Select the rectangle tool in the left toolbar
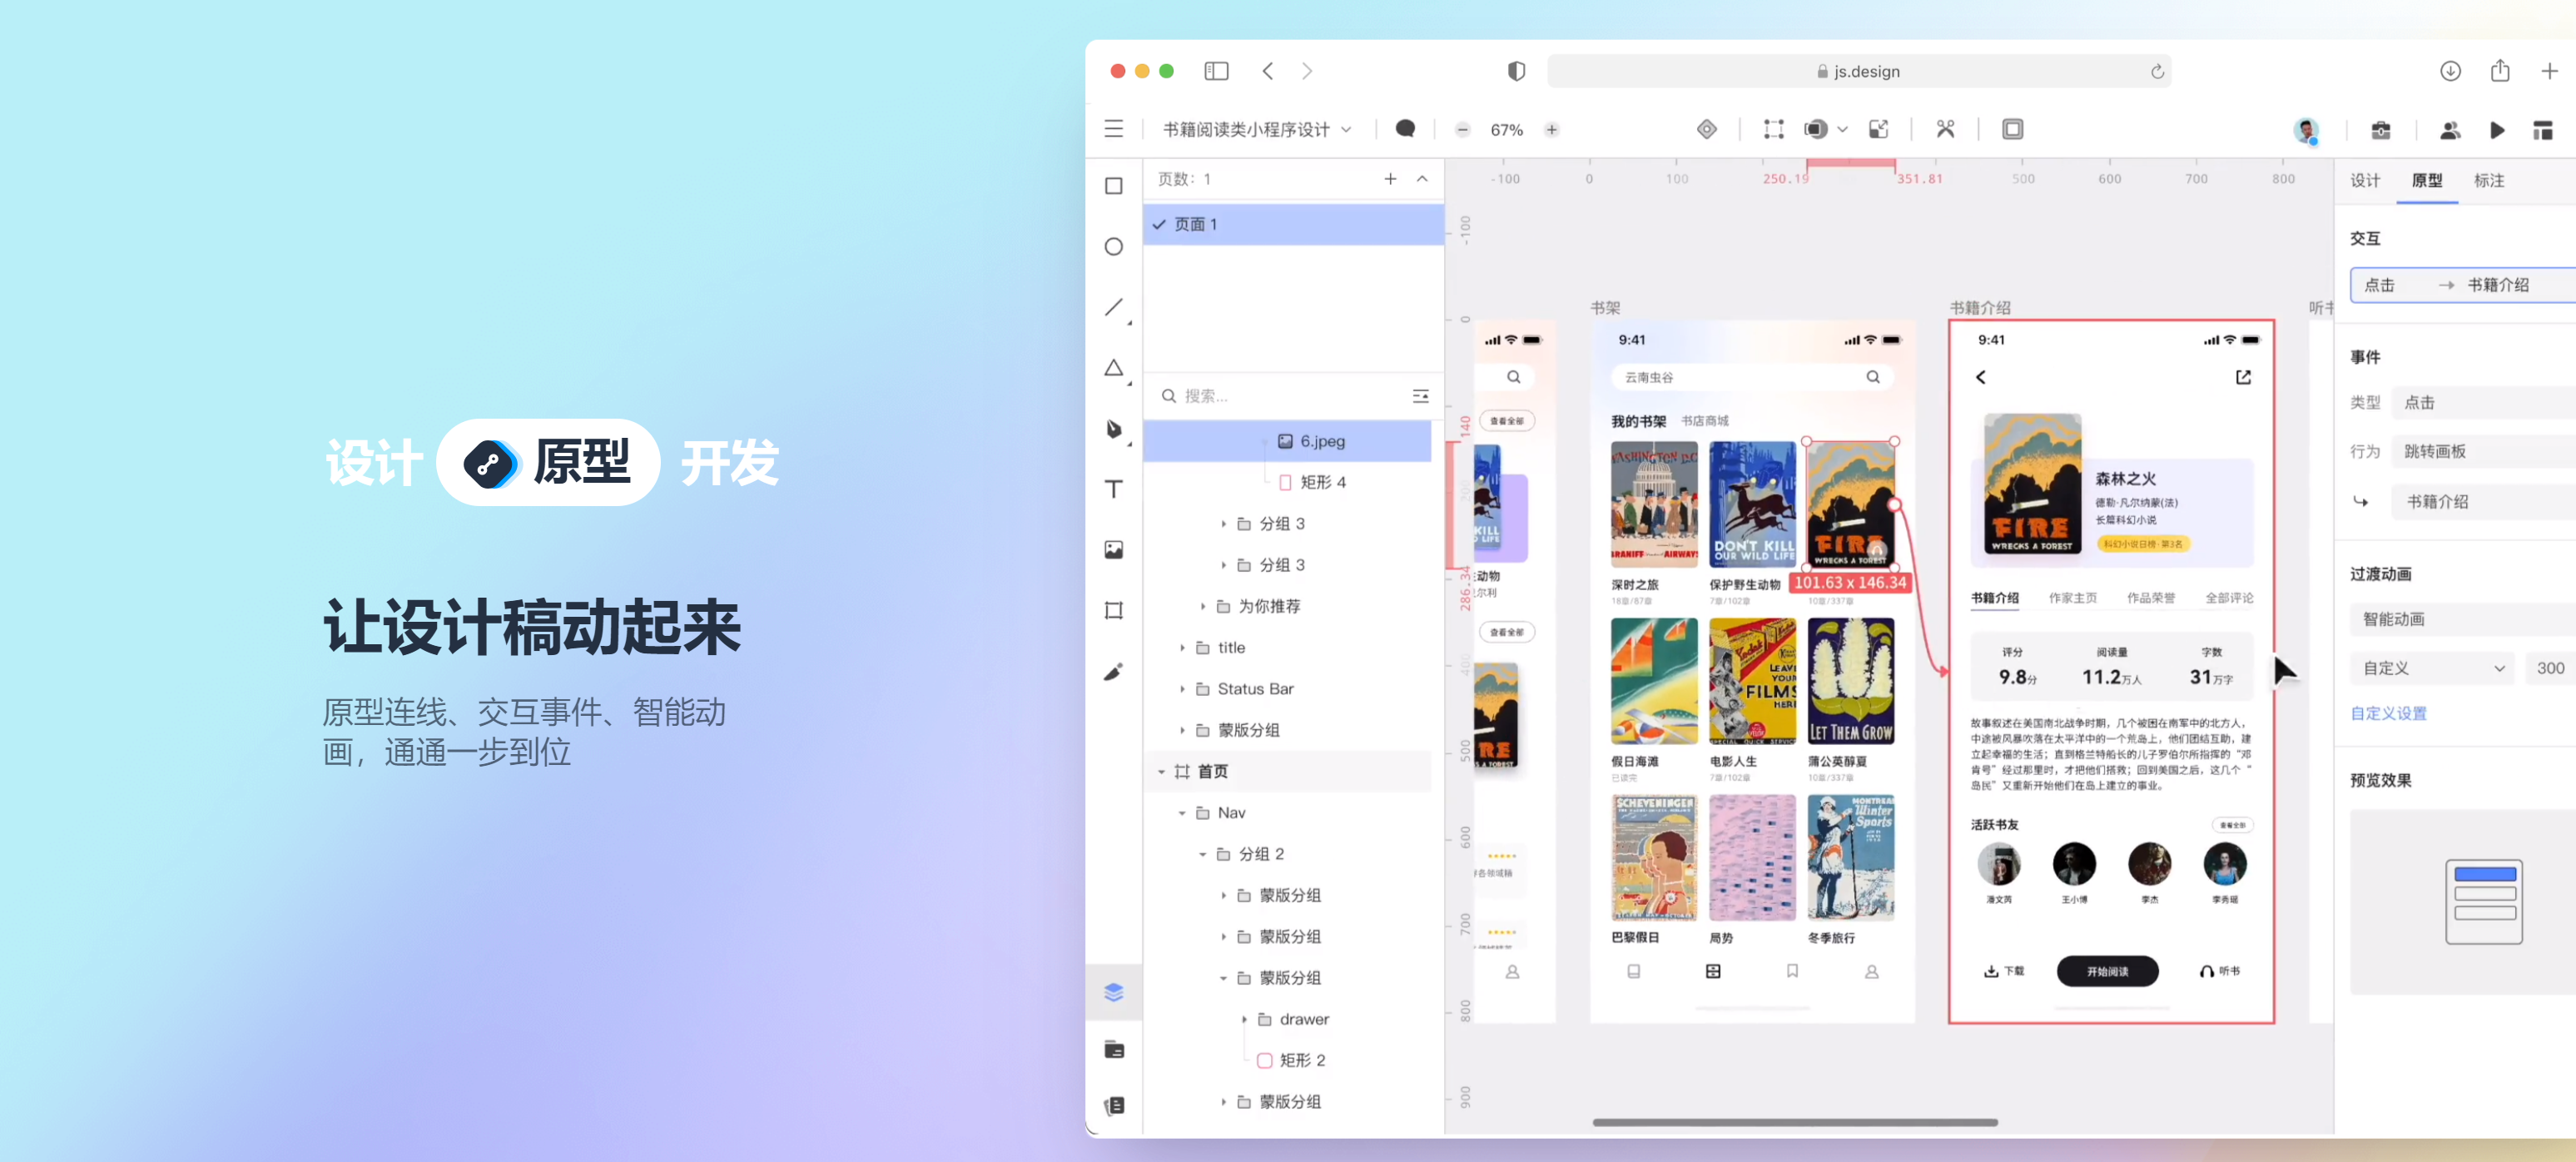Image resolution: width=2576 pixels, height=1162 pixels. [x=1113, y=186]
